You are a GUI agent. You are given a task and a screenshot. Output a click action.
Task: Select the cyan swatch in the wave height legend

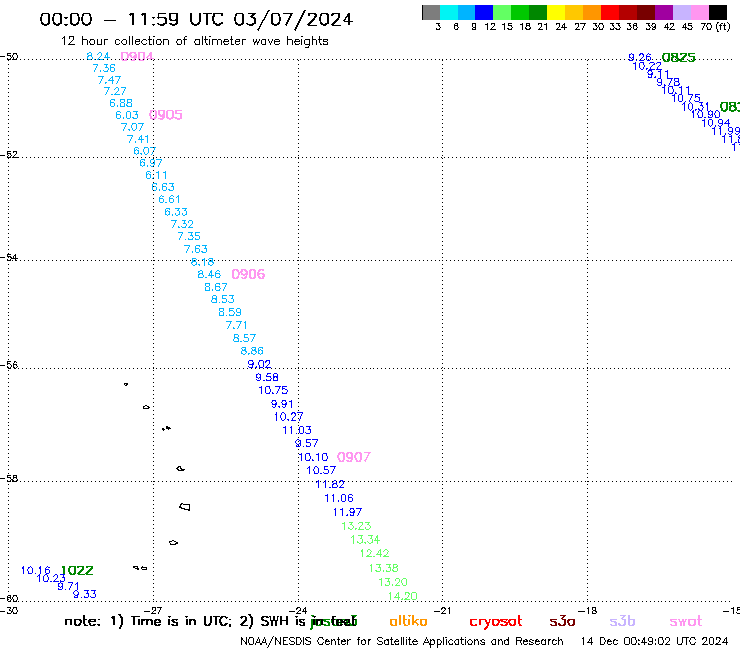coord(449,12)
